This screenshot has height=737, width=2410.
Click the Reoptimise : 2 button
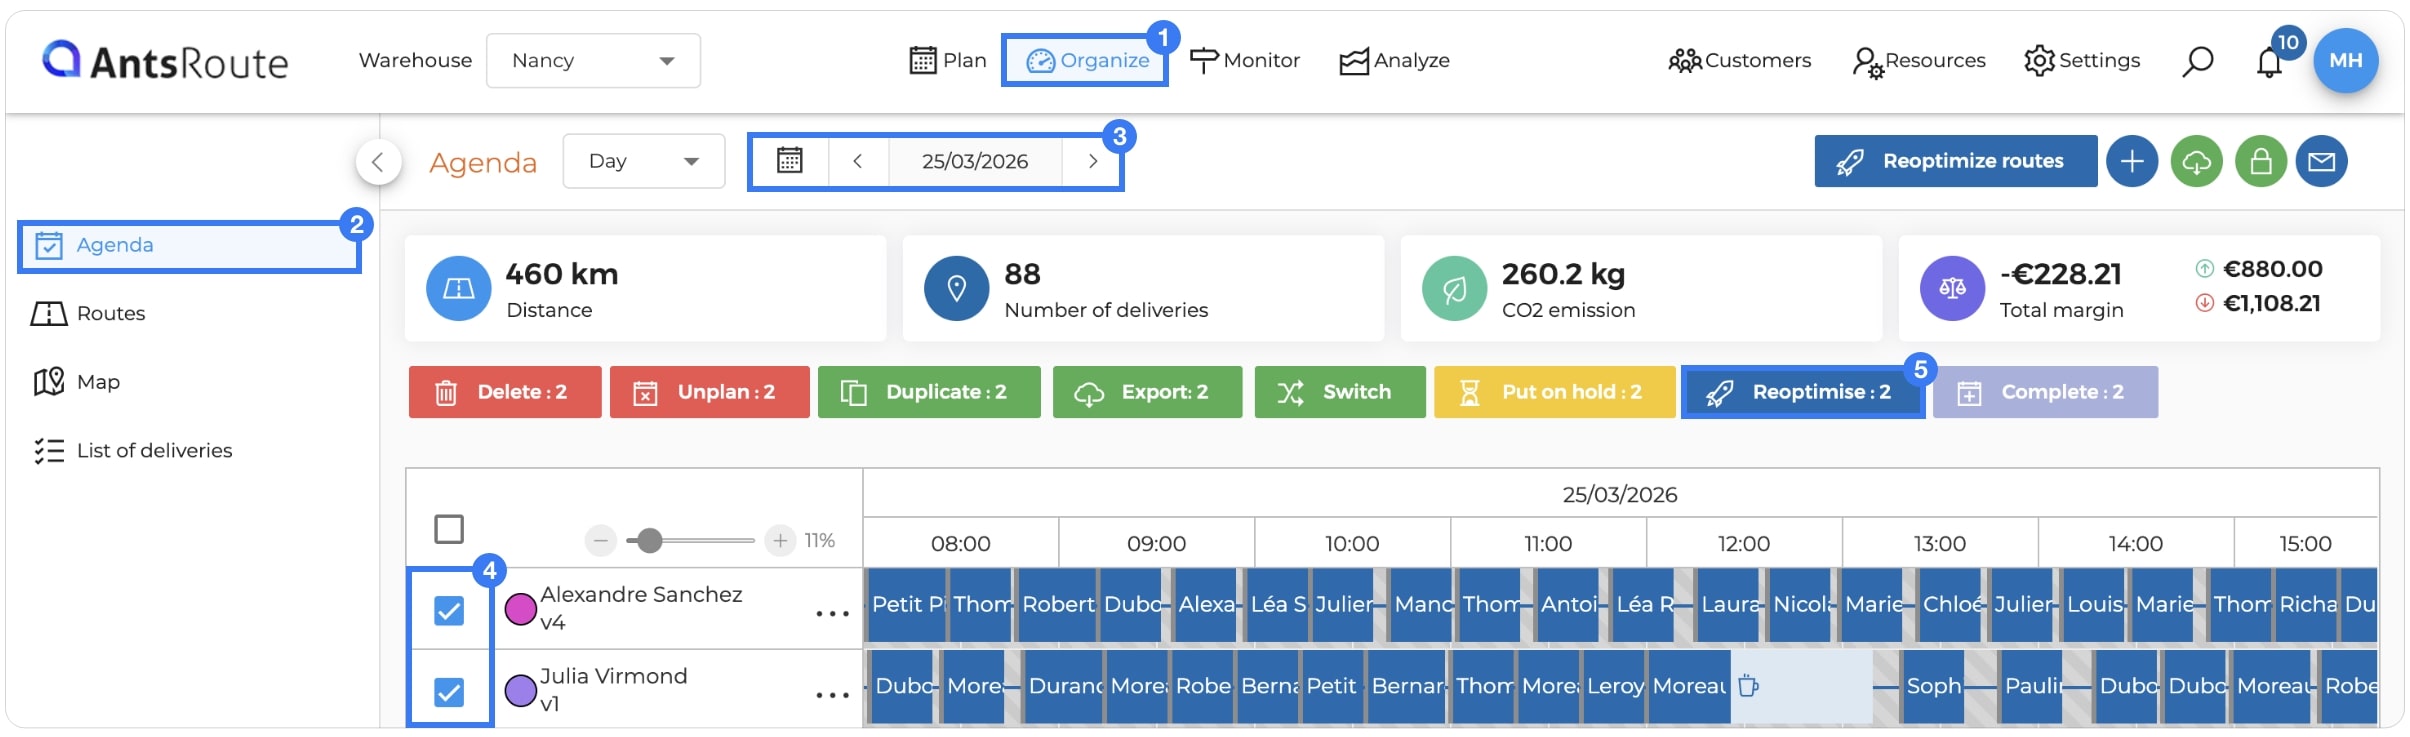[1803, 392]
